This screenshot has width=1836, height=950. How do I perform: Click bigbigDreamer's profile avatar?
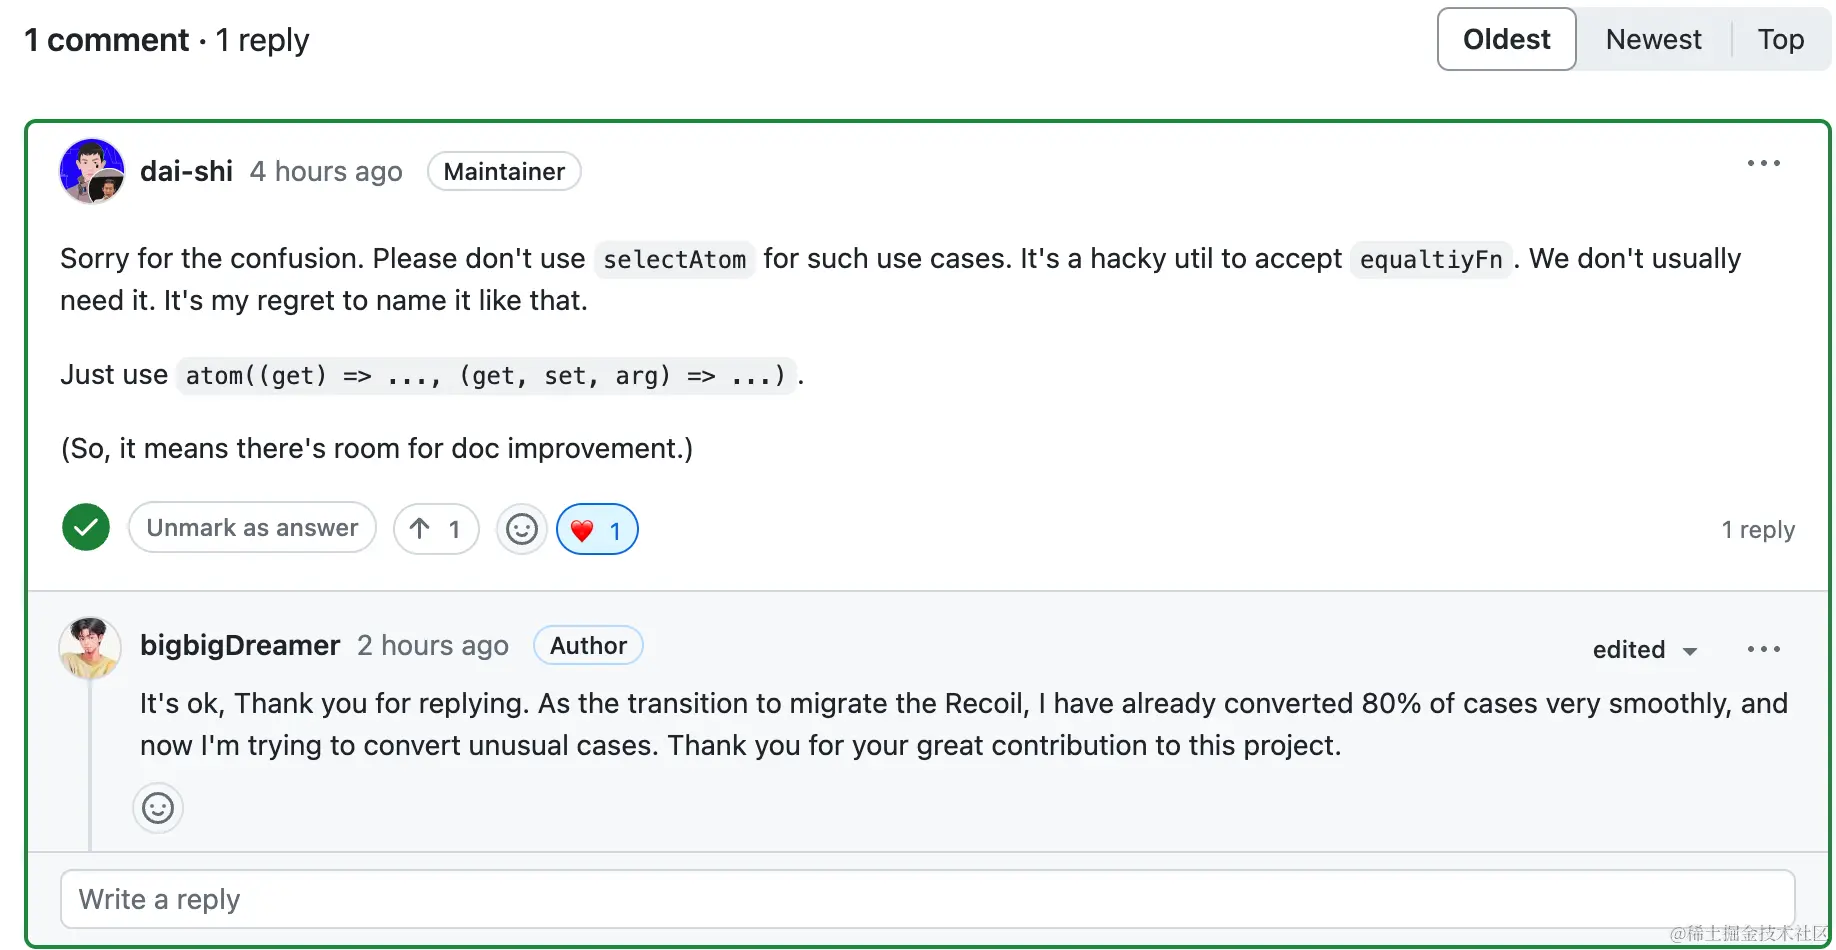pyautogui.click(x=90, y=648)
